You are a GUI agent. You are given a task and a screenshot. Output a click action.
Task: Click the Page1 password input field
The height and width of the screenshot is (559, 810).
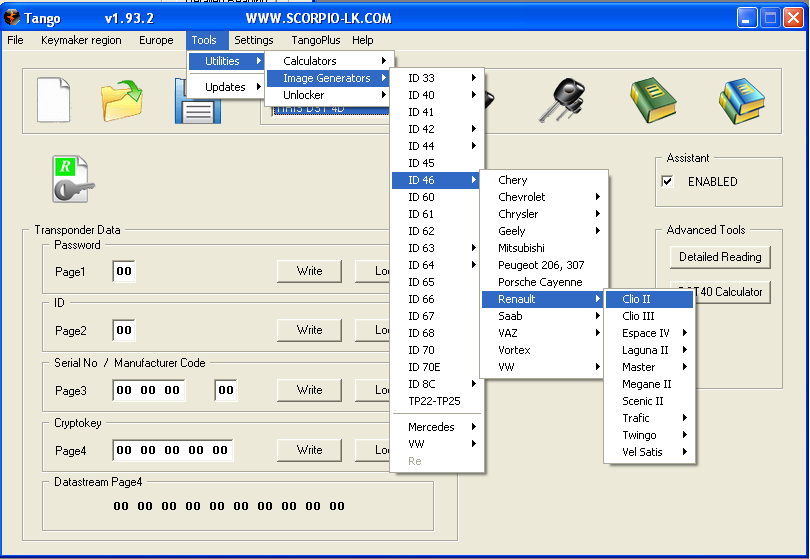[124, 271]
